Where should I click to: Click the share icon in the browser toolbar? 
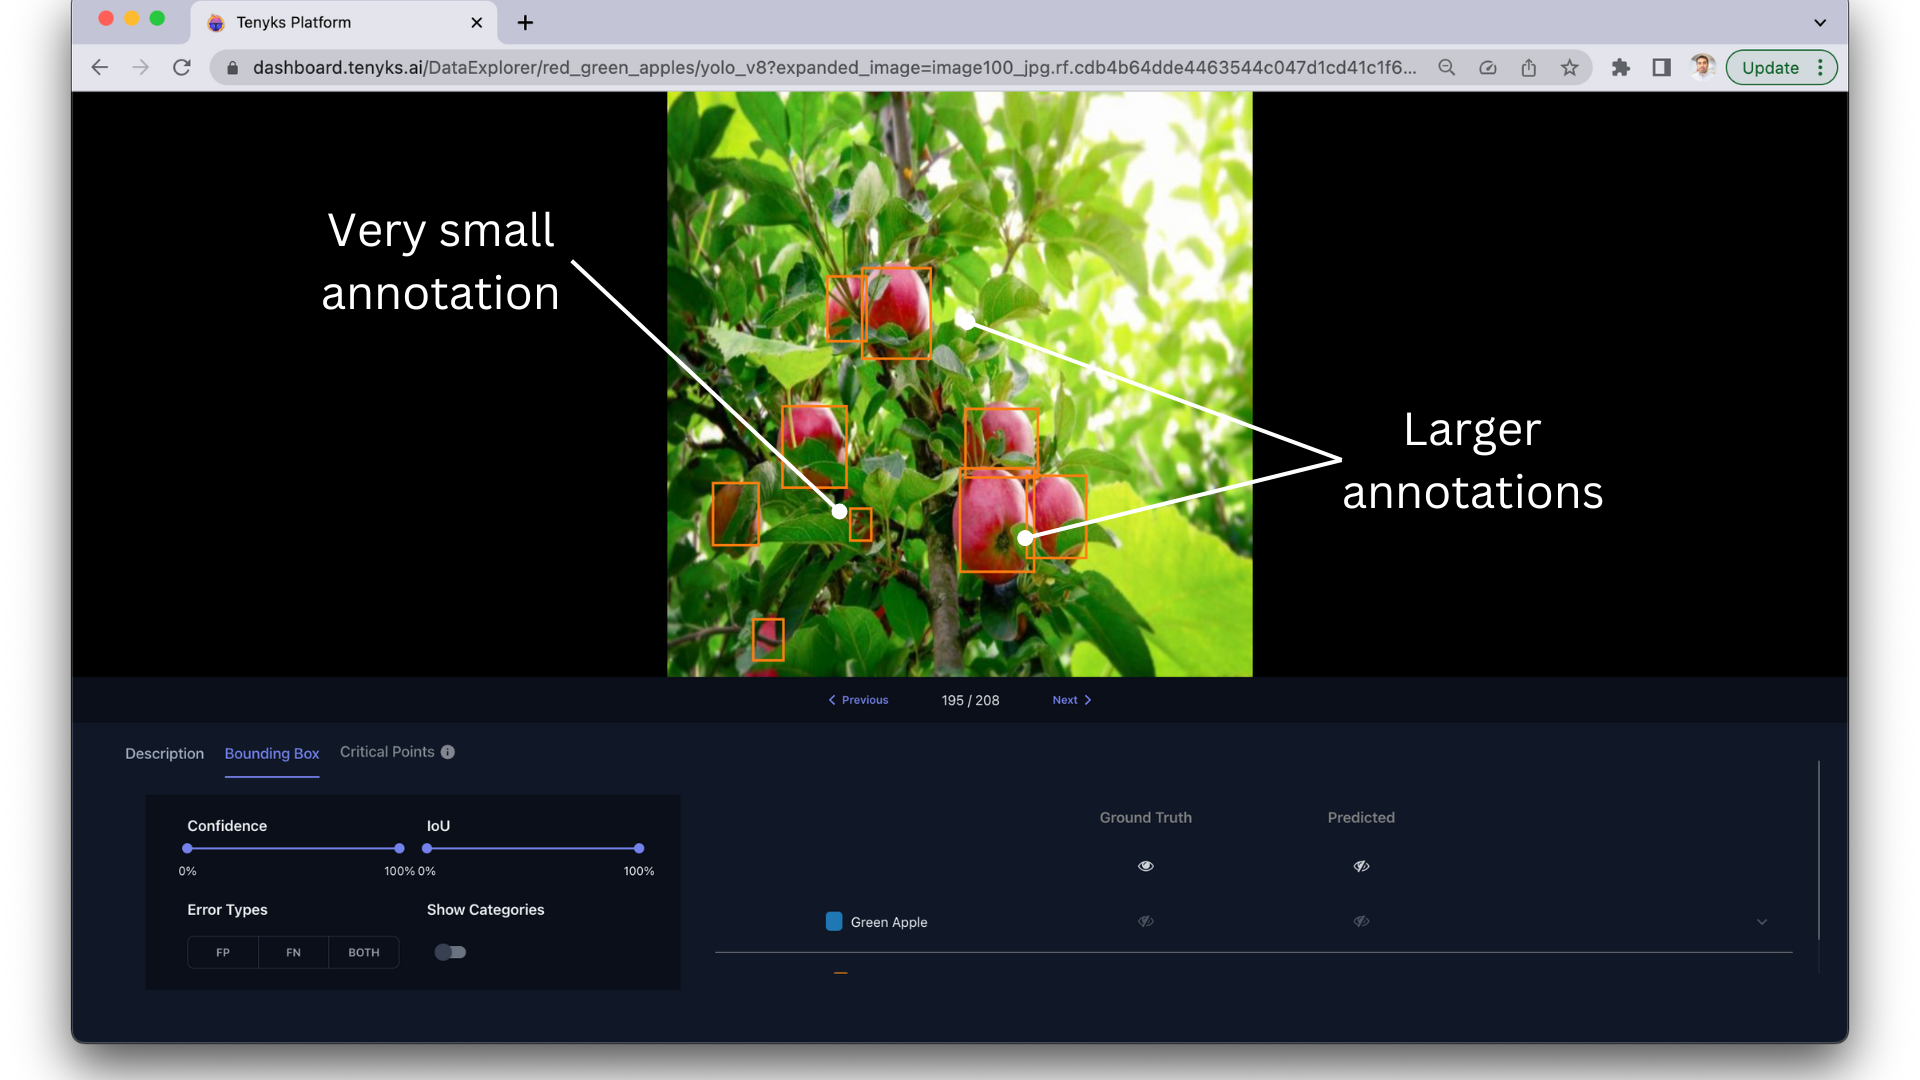[x=1529, y=67]
